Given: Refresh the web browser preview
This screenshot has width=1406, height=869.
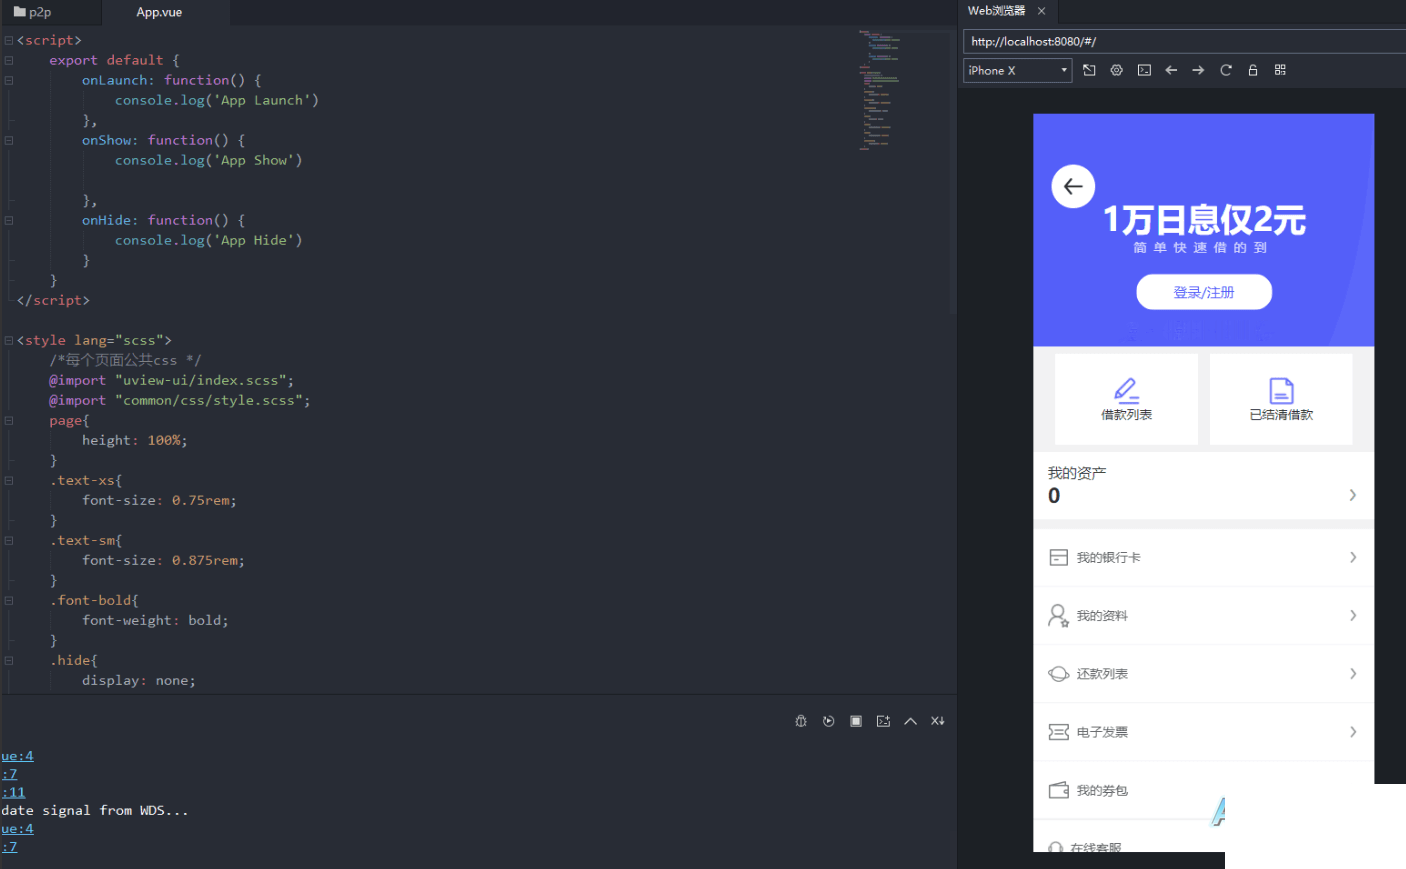Looking at the screenshot, I should point(1225,70).
